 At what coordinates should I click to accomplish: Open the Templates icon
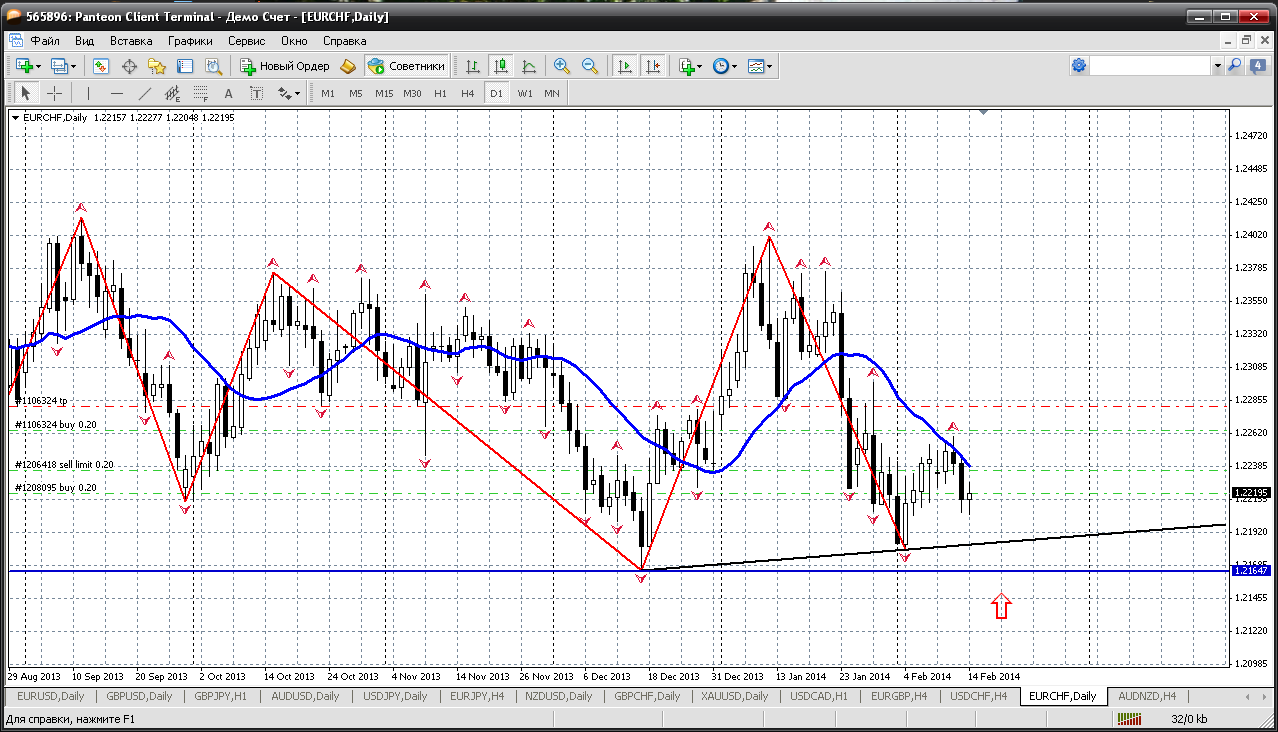(x=756, y=66)
